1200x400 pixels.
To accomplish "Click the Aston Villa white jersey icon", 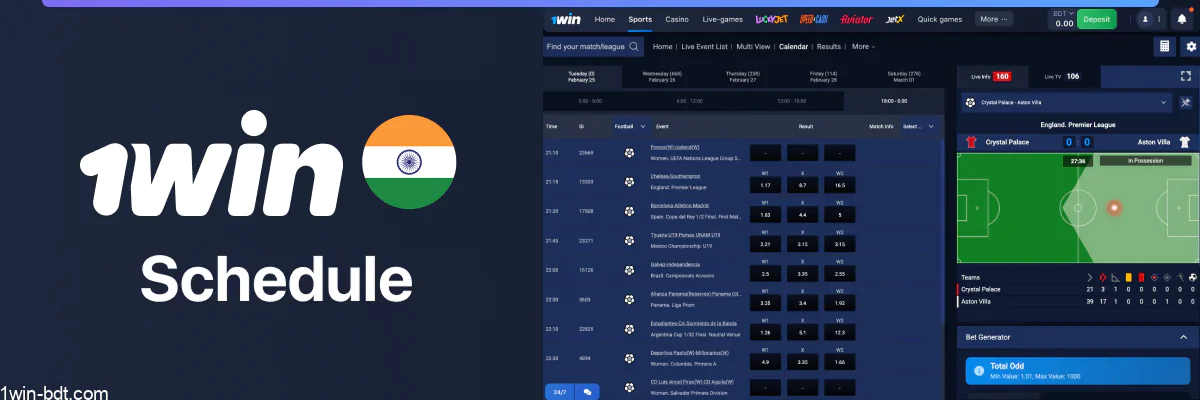I will [1185, 142].
